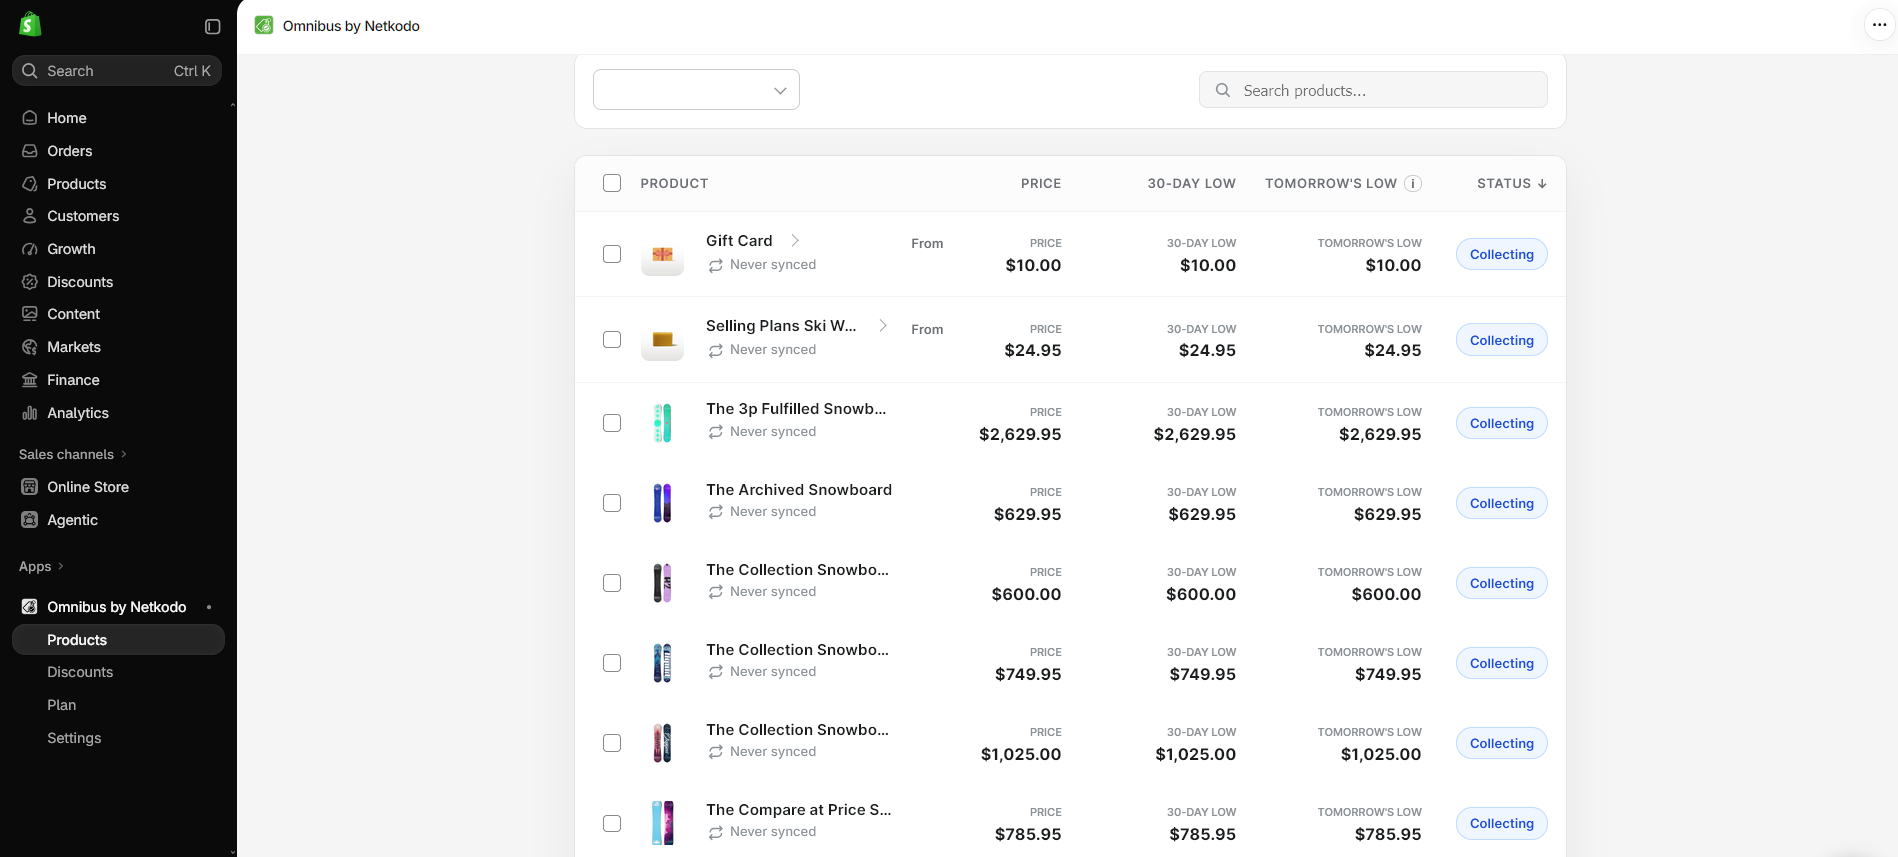
Task: Check the Selling Plans Ski Wax checkbox
Action: (612, 340)
